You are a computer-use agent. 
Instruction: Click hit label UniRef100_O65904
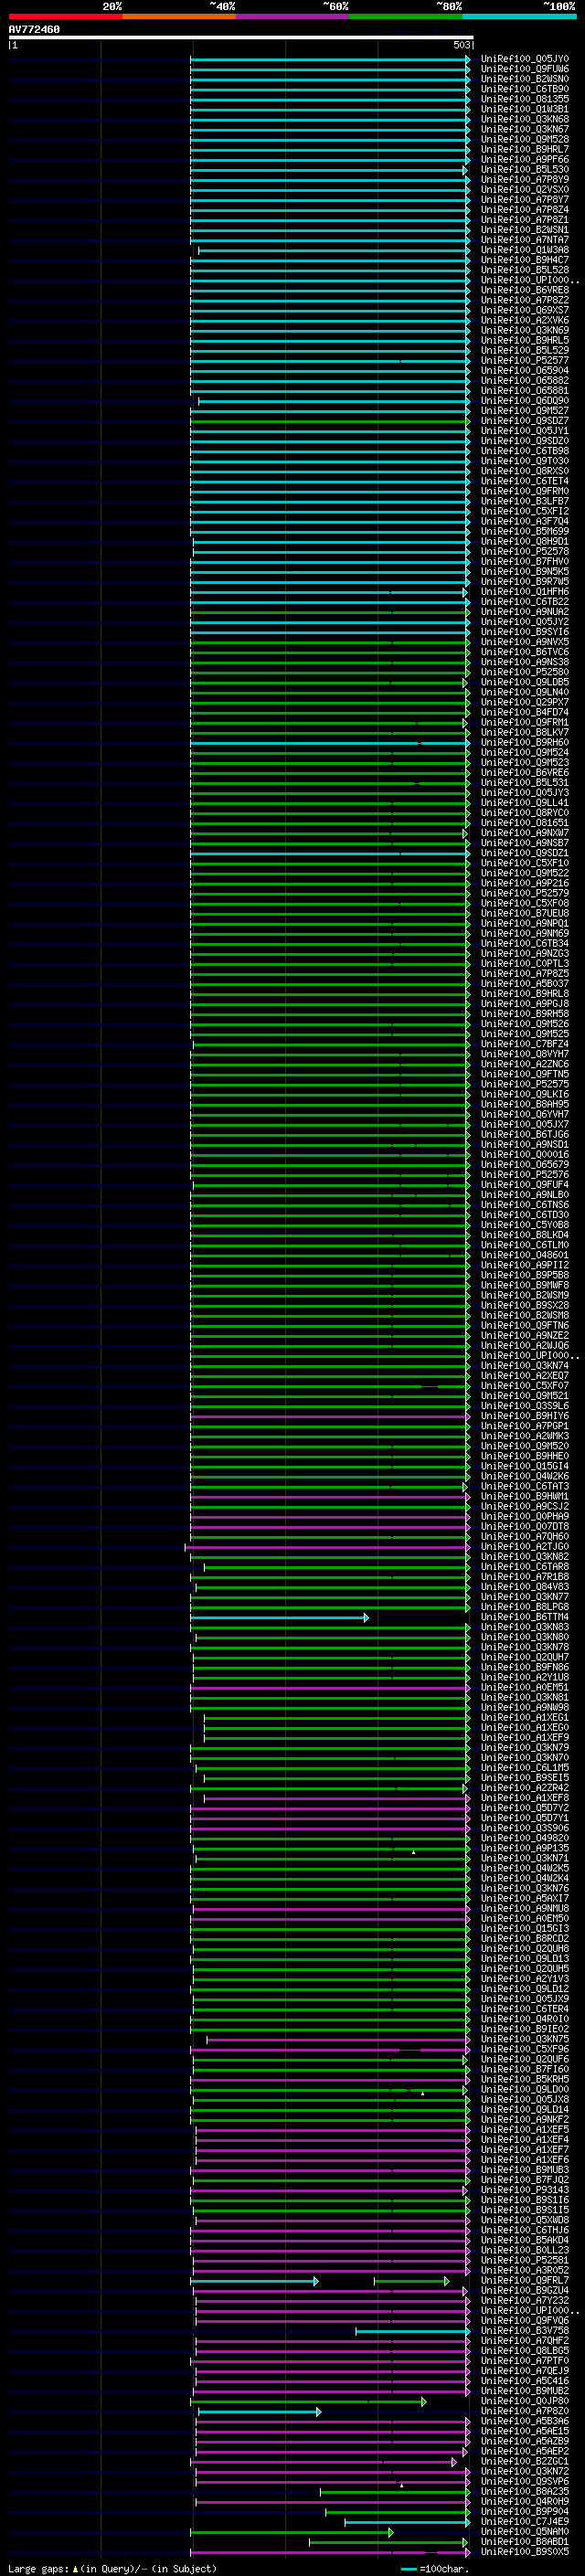pyautogui.click(x=524, y=371)
